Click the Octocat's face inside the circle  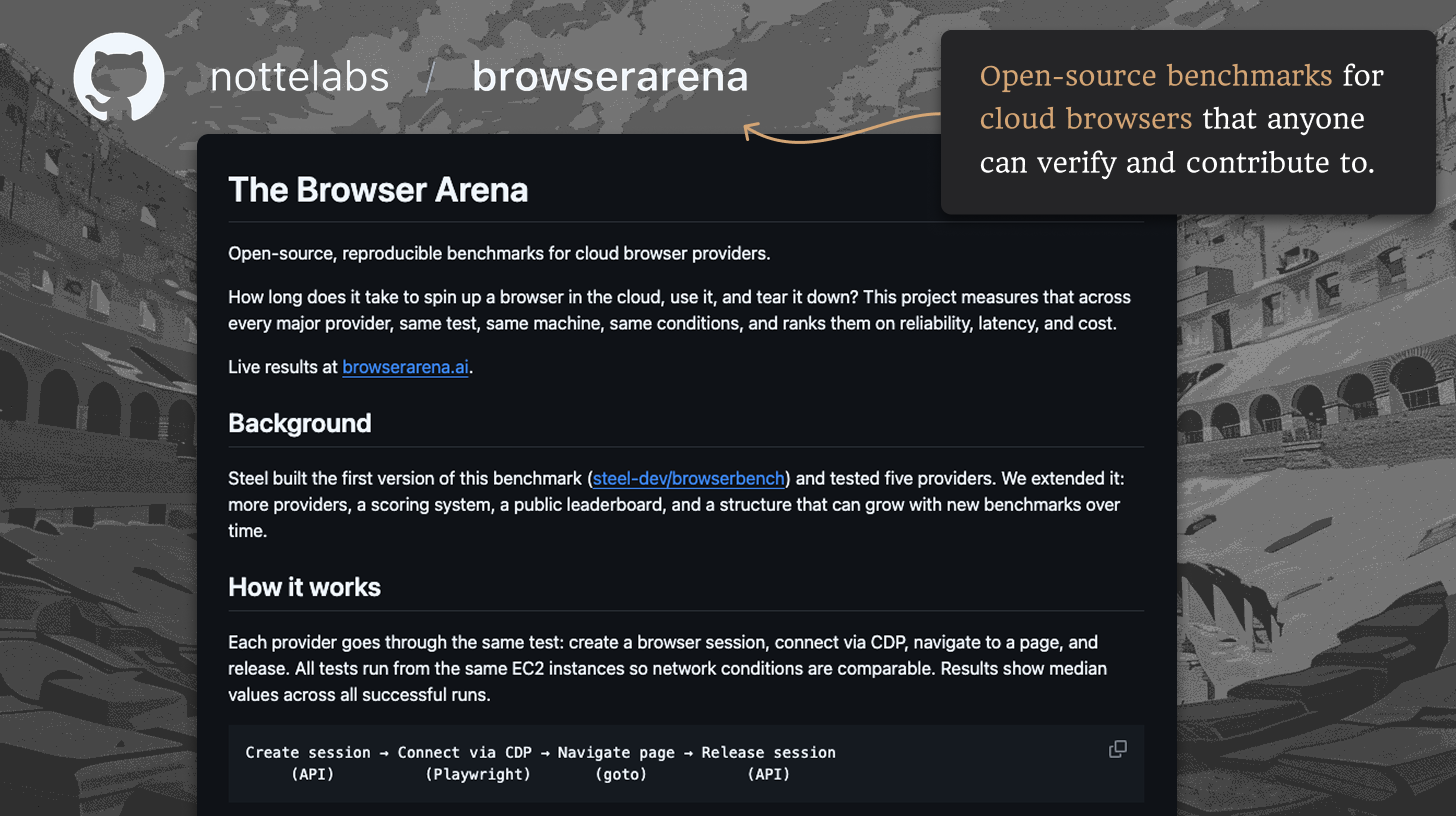pyautogui.click(x=118, y=70)
